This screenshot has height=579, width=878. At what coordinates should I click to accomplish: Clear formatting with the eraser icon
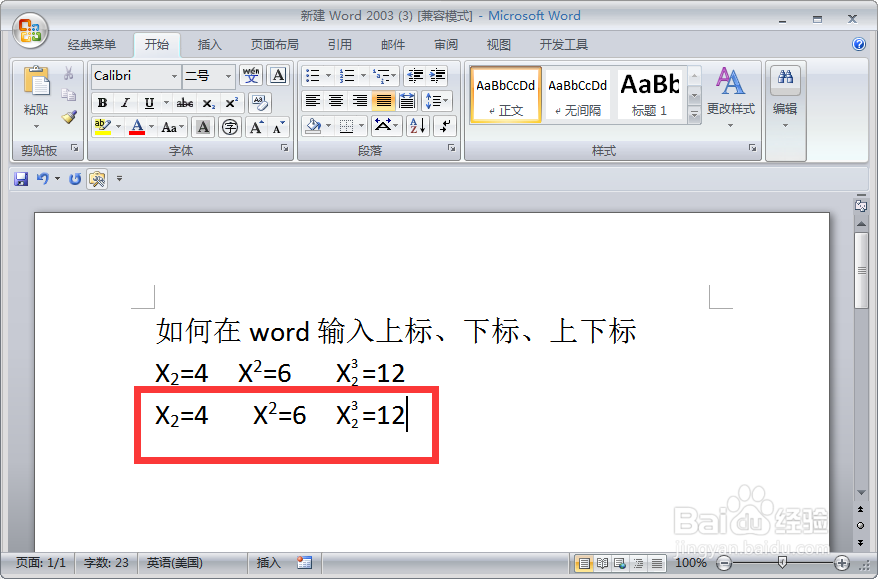click(x=261, y=102)
